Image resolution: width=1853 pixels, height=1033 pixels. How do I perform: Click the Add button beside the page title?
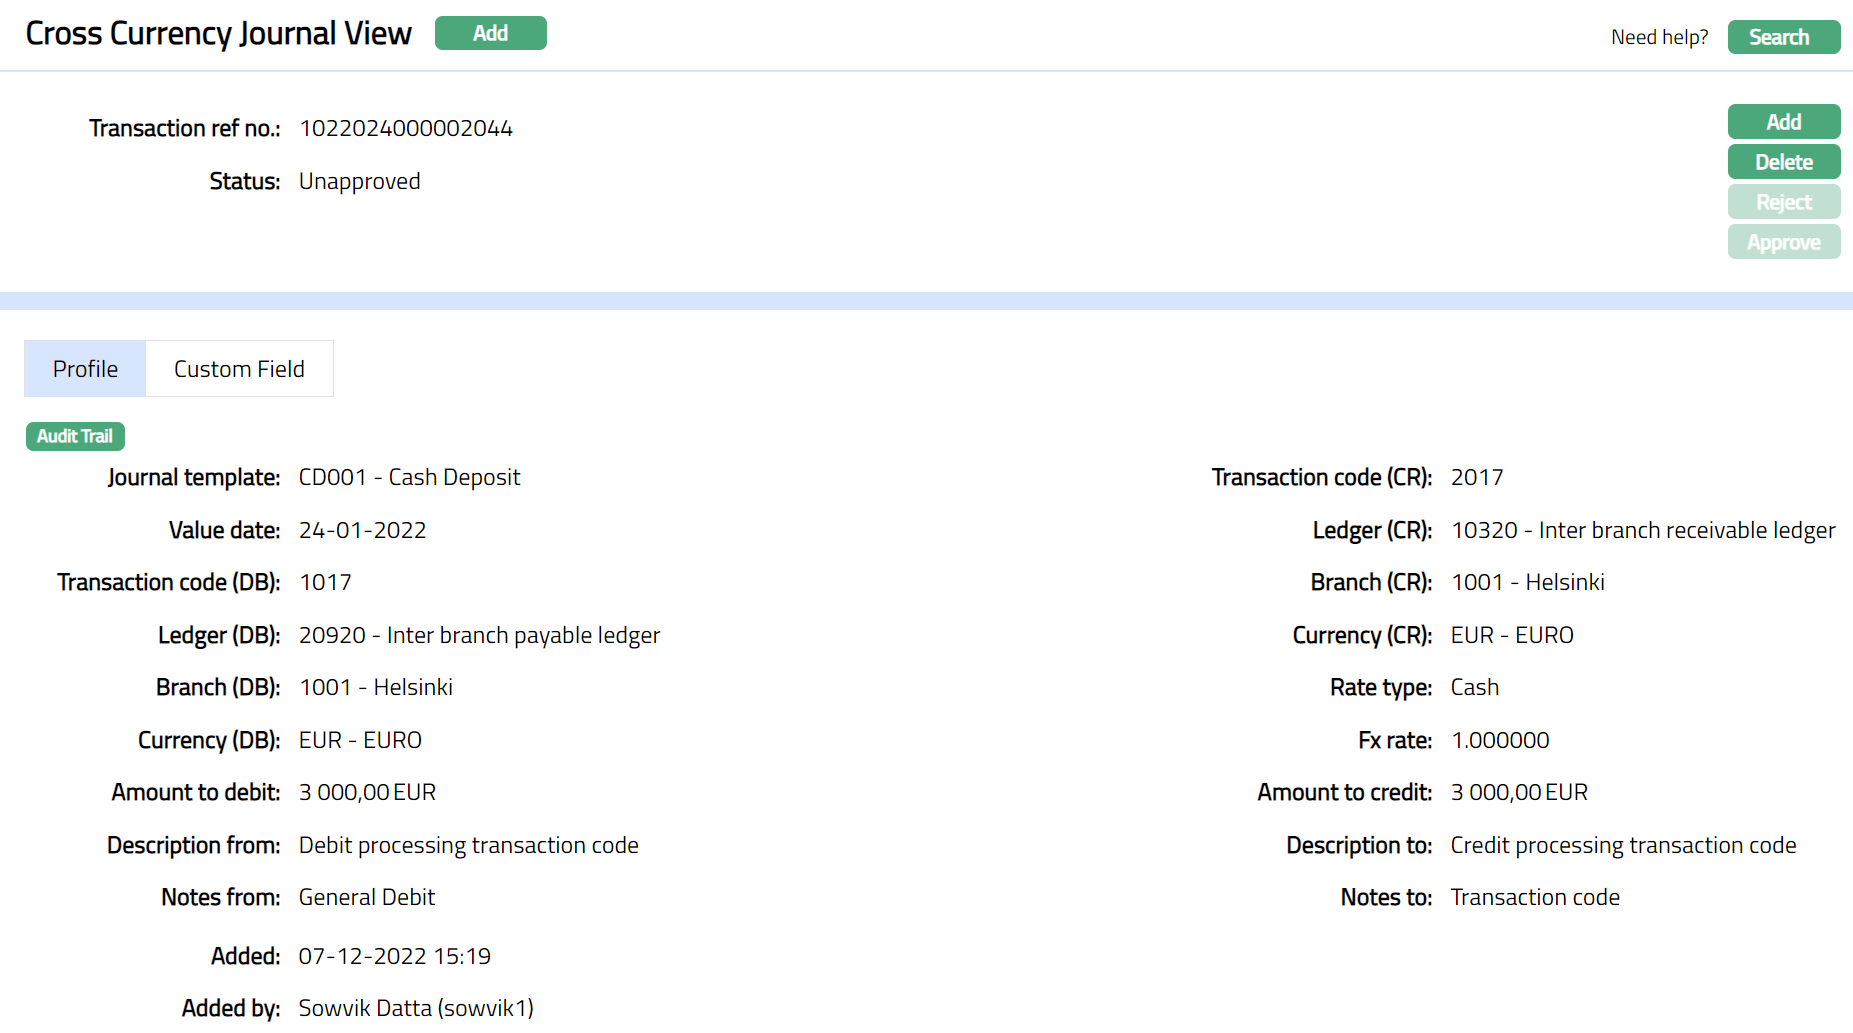[490, 33]
